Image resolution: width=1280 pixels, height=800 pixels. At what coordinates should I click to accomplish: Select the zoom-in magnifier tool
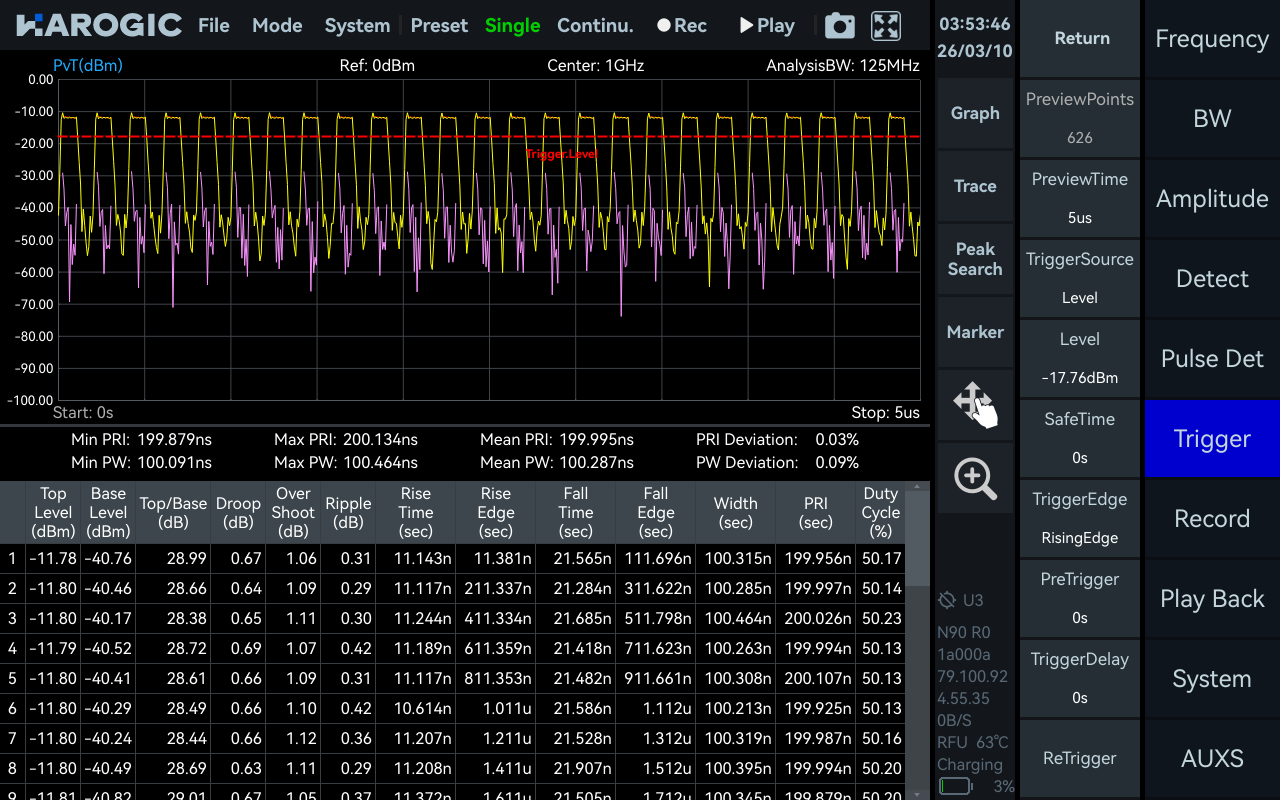pyautogui.click(x=975, y=478)
